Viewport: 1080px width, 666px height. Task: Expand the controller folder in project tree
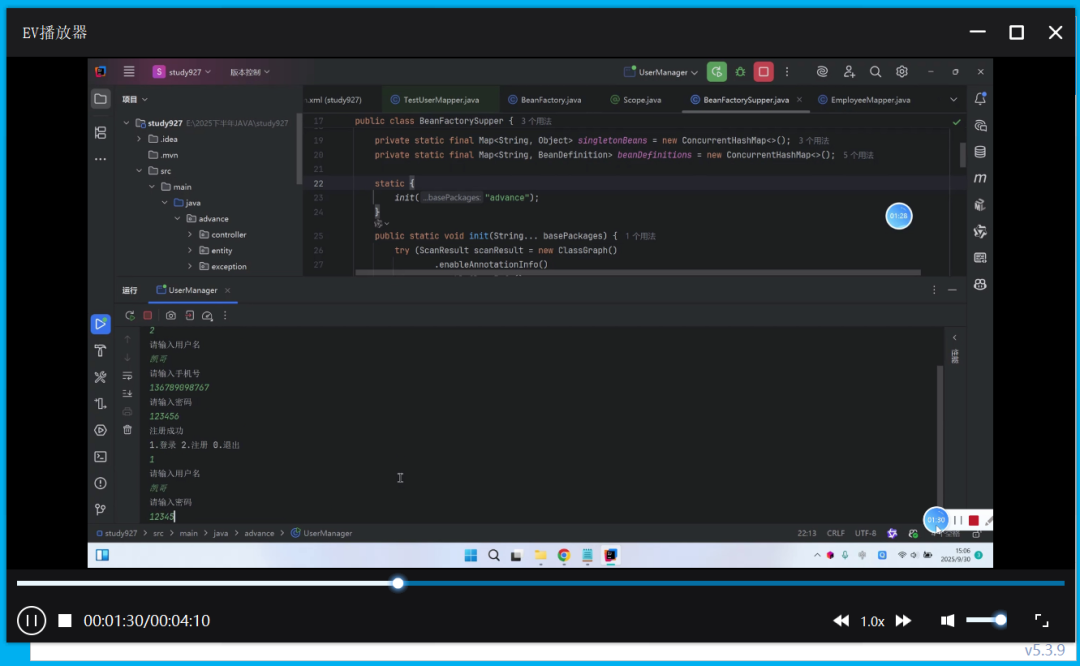point(190,235)
